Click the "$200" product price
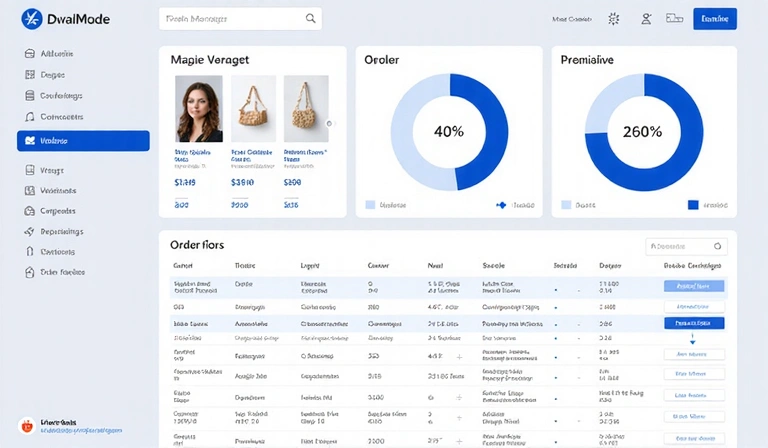The width and height of the screenshot is (768, 448). click(x=292, y=182)
